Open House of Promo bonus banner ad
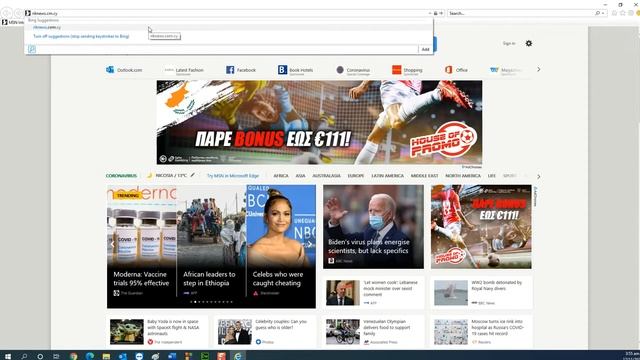This screenshot has width=640, height=360. click(319, 122)
